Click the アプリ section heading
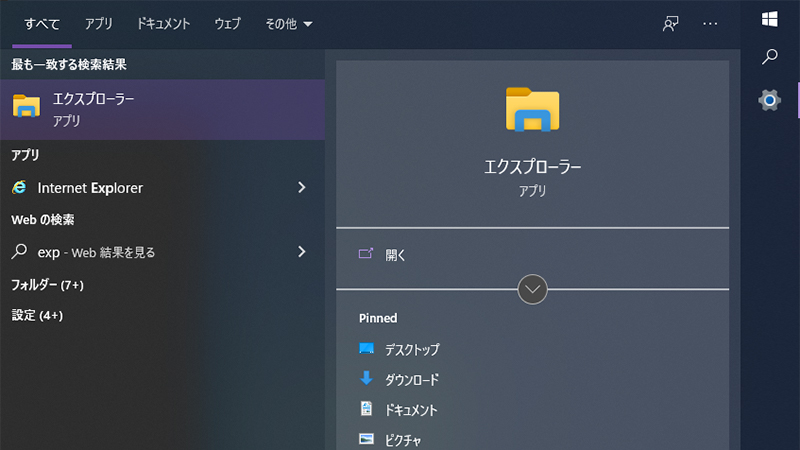The image size is (800, 450). coord(25,155)
